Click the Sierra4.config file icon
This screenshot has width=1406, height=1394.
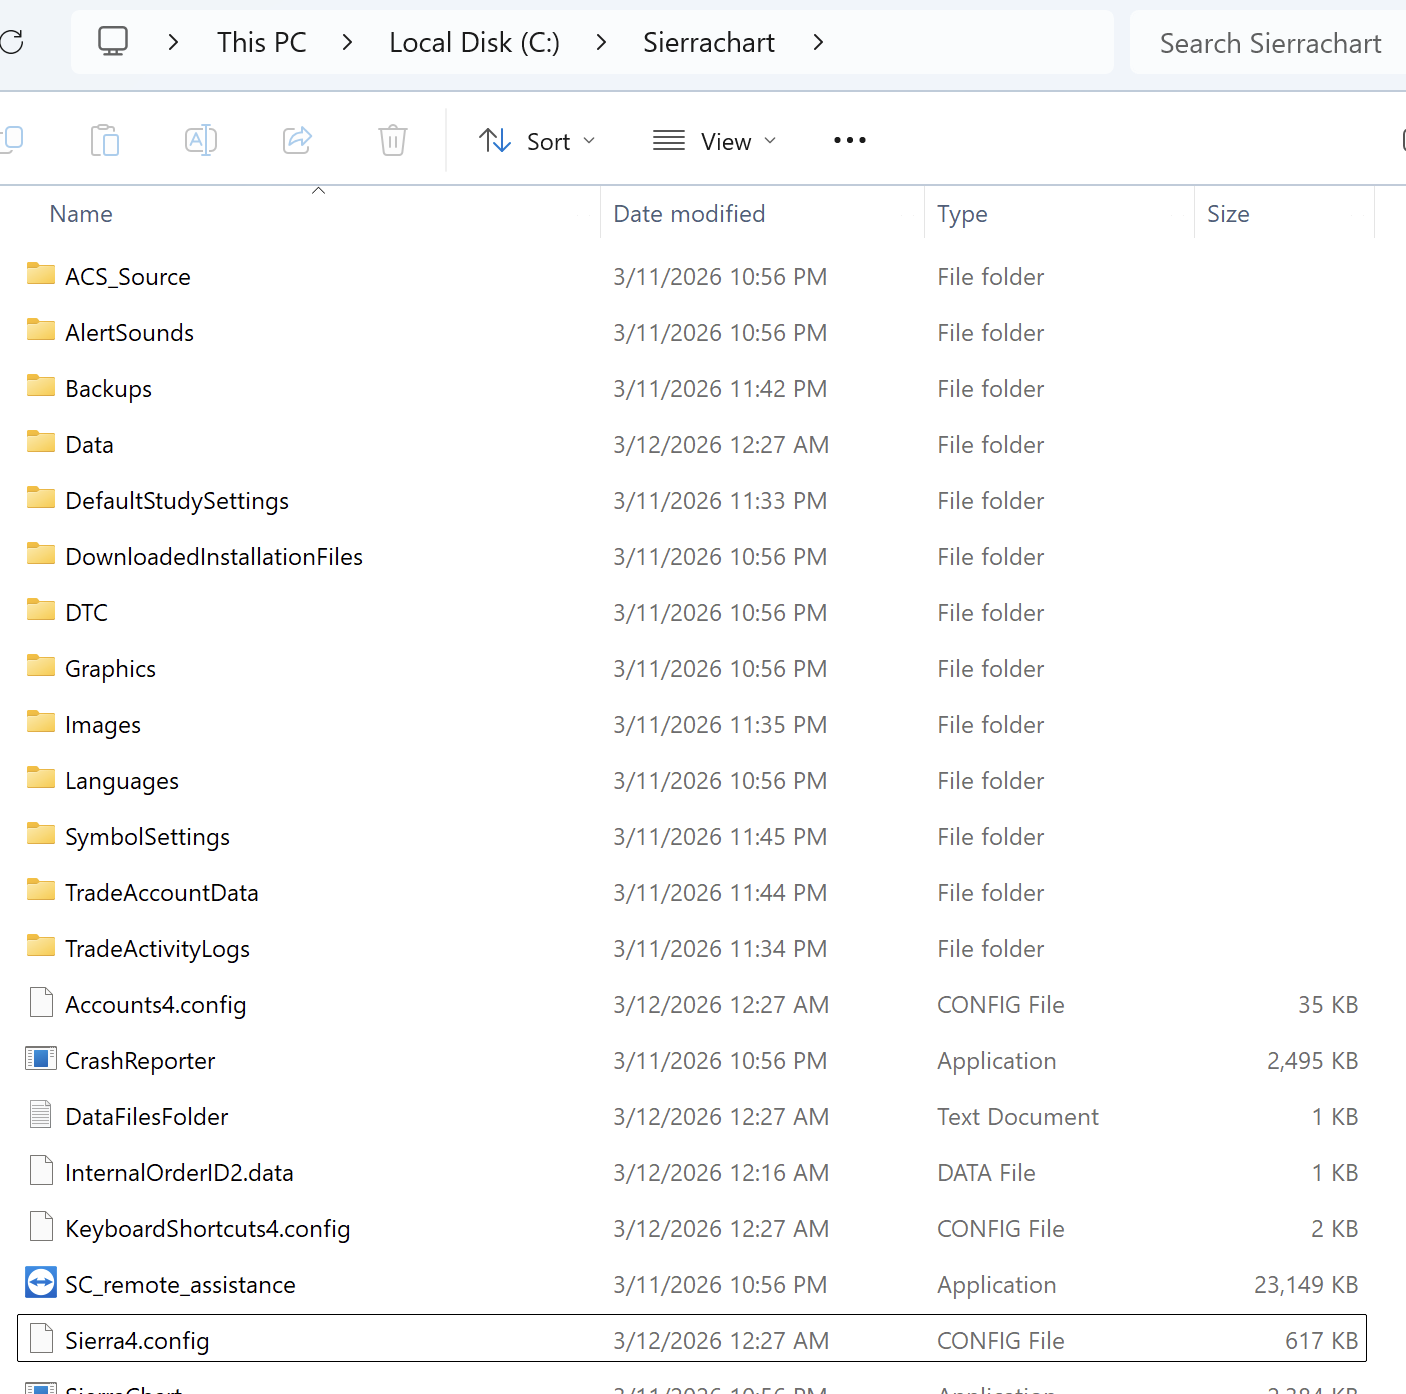pos(41,1338)
